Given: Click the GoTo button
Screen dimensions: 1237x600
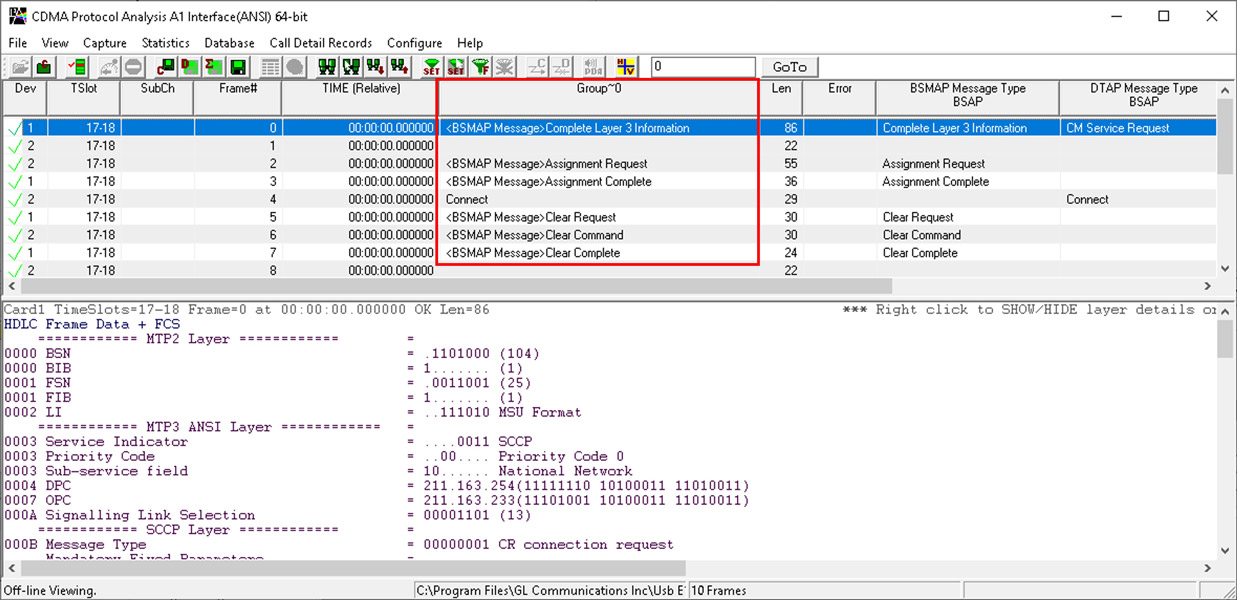Looking at the screenshot, I should tap(789, 67).
